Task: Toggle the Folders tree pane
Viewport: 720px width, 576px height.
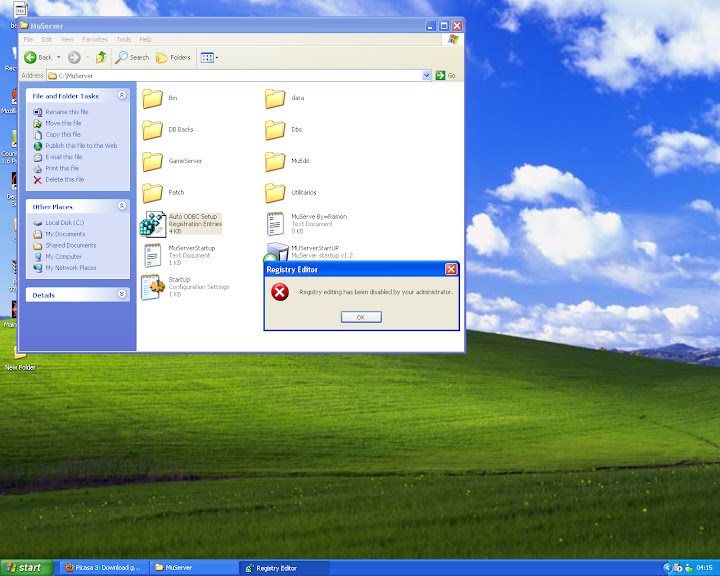Action: coord(173,58)
